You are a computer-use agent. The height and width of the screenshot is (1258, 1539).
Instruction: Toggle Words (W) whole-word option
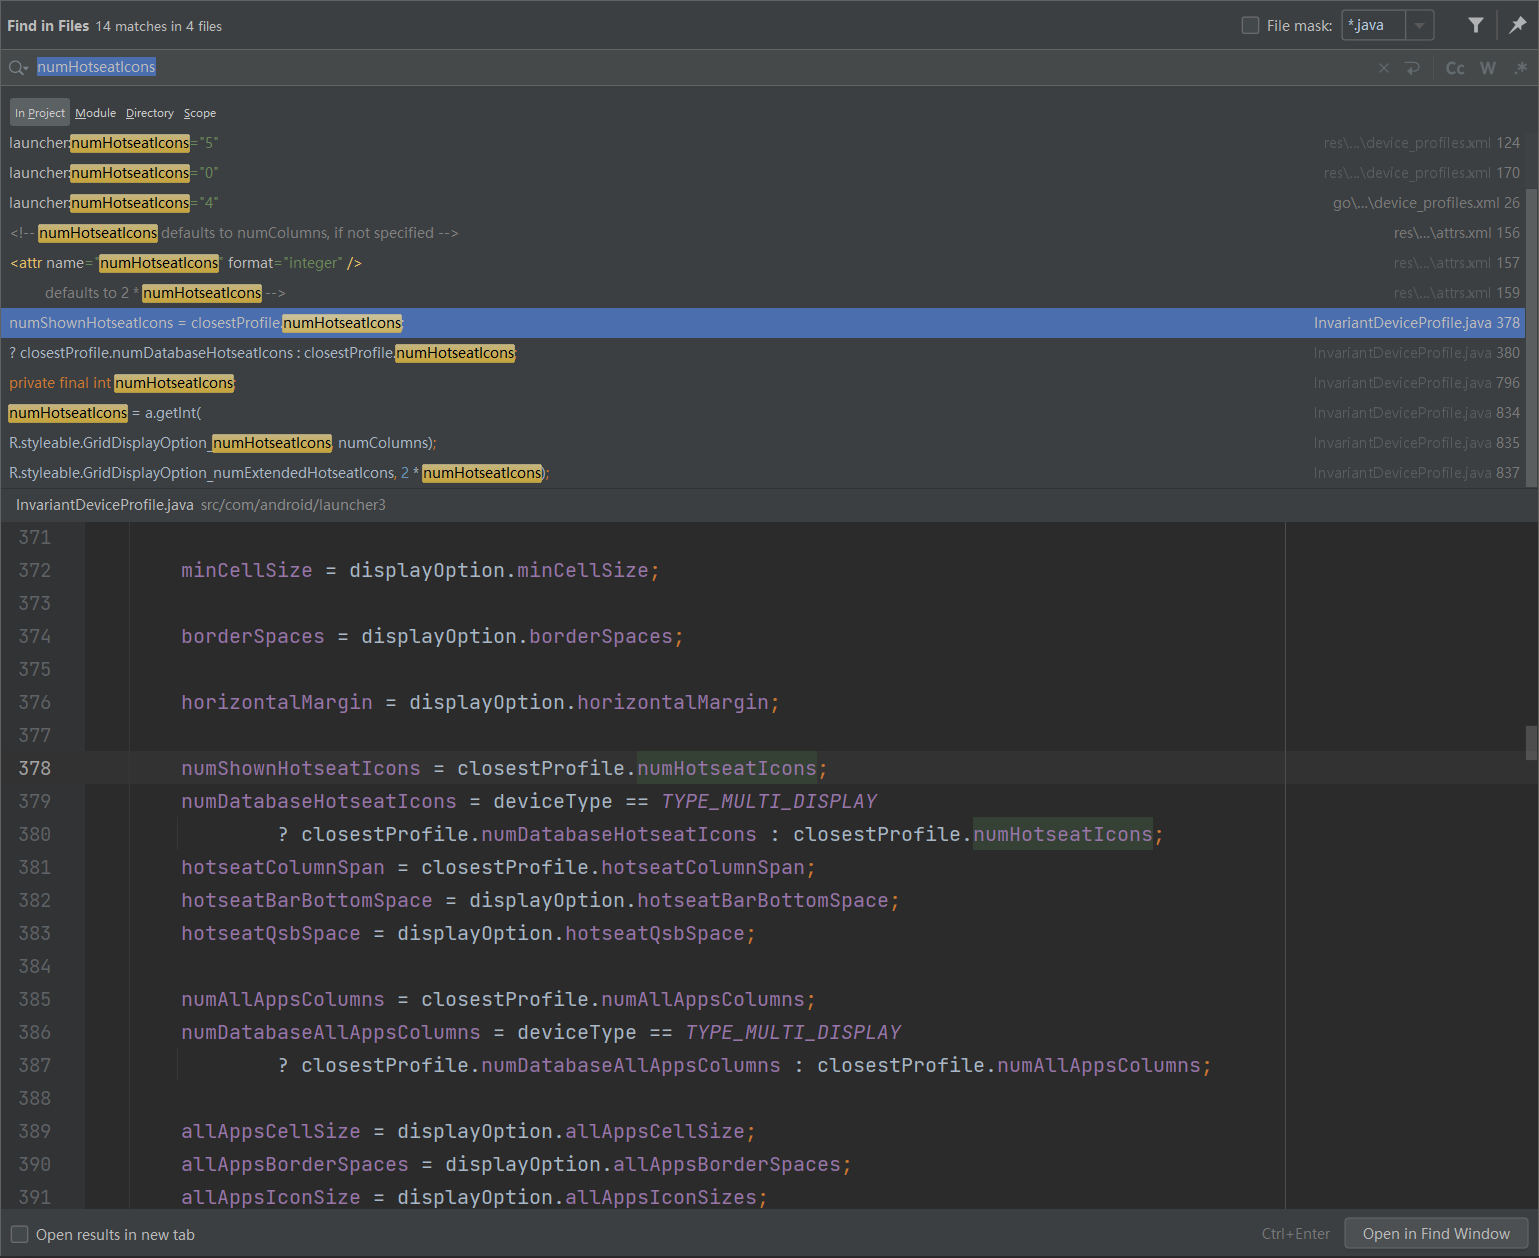pyautogui.click(x=1488, y=68)
